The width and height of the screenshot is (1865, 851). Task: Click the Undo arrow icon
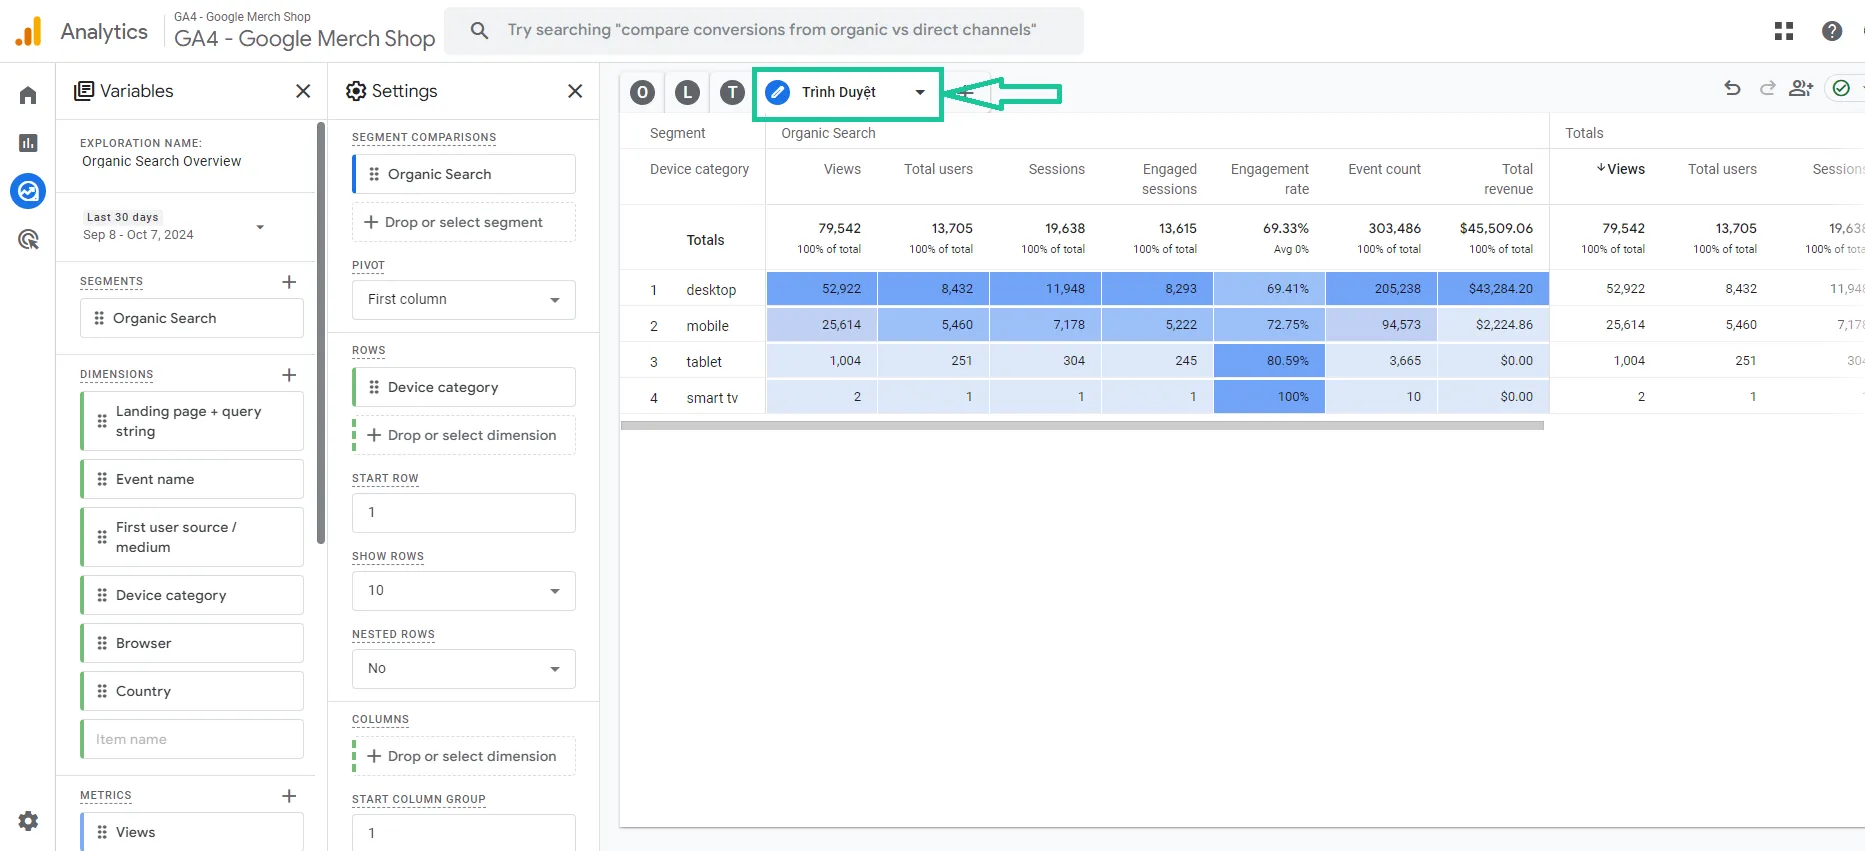tap(1733, 88)
